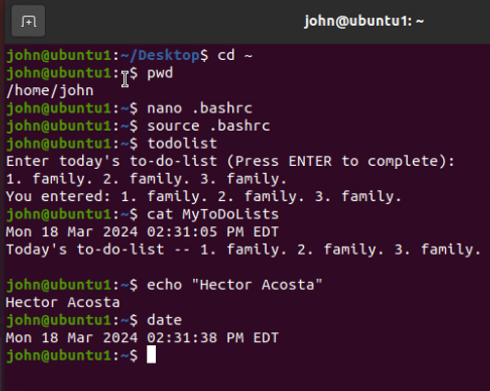This screenshot has width=490, height=391.
Task: Click the ~/Desktop path in first prompt
Action: (x=160, y=55)
